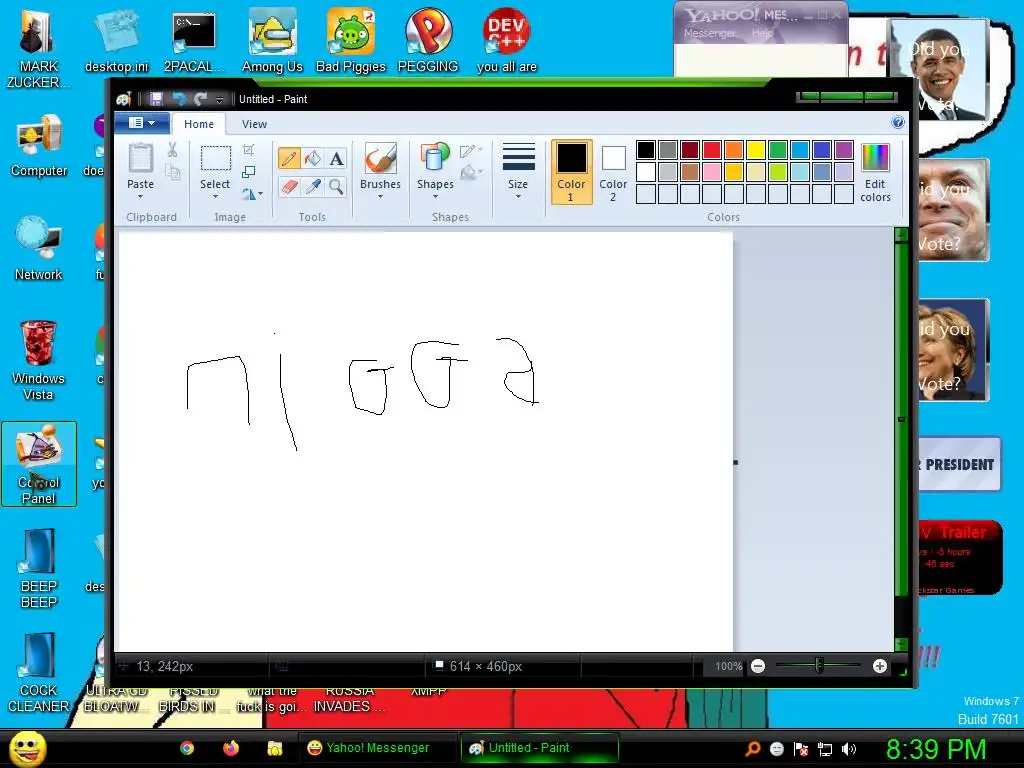Click Firefox icon on the taskbar
Viewport: 1024px width, 768px height.
pos(231,748)
